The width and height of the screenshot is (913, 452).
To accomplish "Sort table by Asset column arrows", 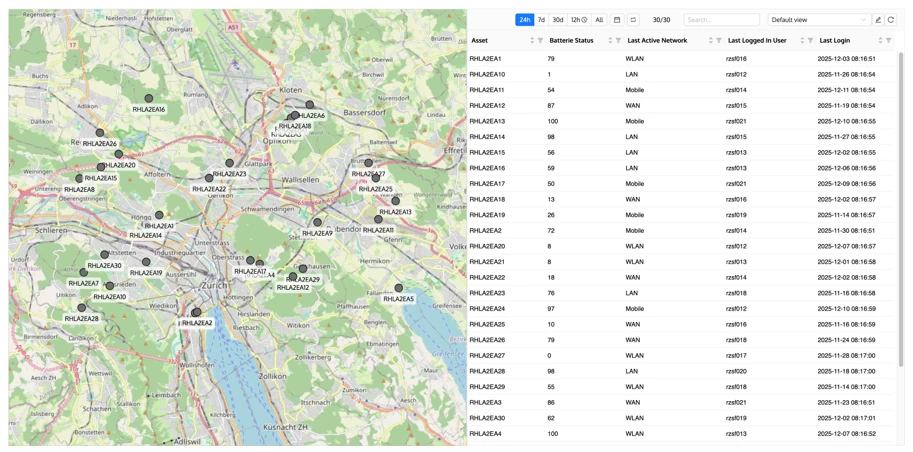I will pos(532,41).
